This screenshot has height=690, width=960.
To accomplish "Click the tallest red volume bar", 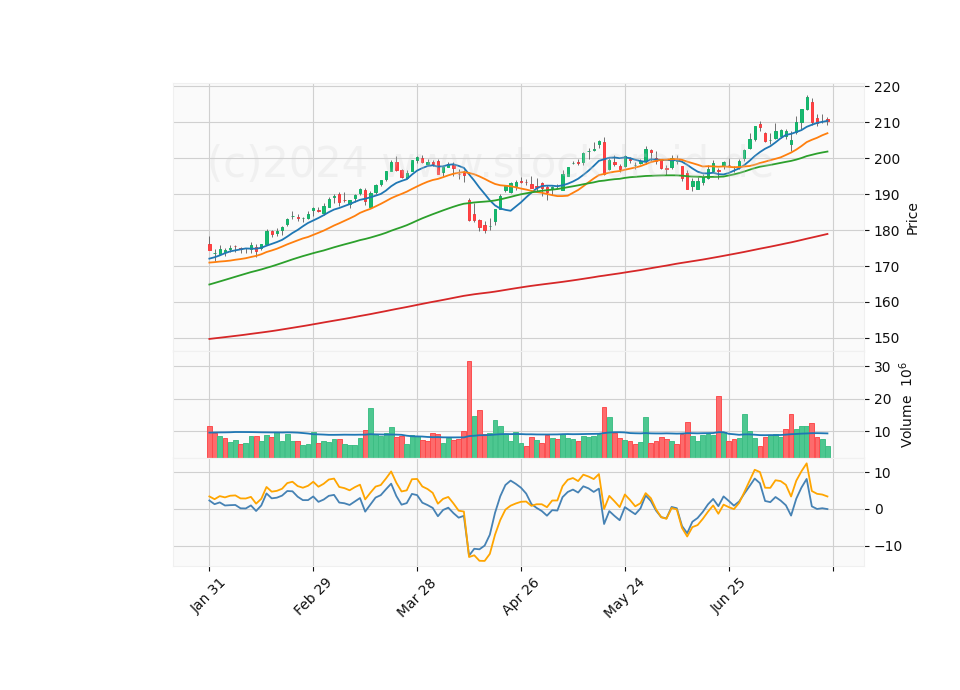I will coord(470,410).
